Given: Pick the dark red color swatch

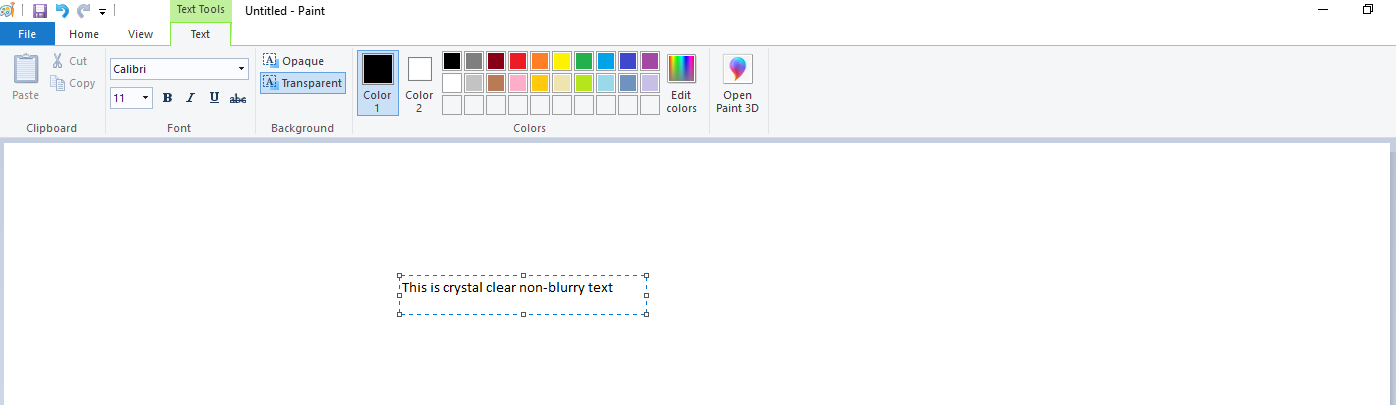Looking at the screenshot, I should (x=496, y=61).
